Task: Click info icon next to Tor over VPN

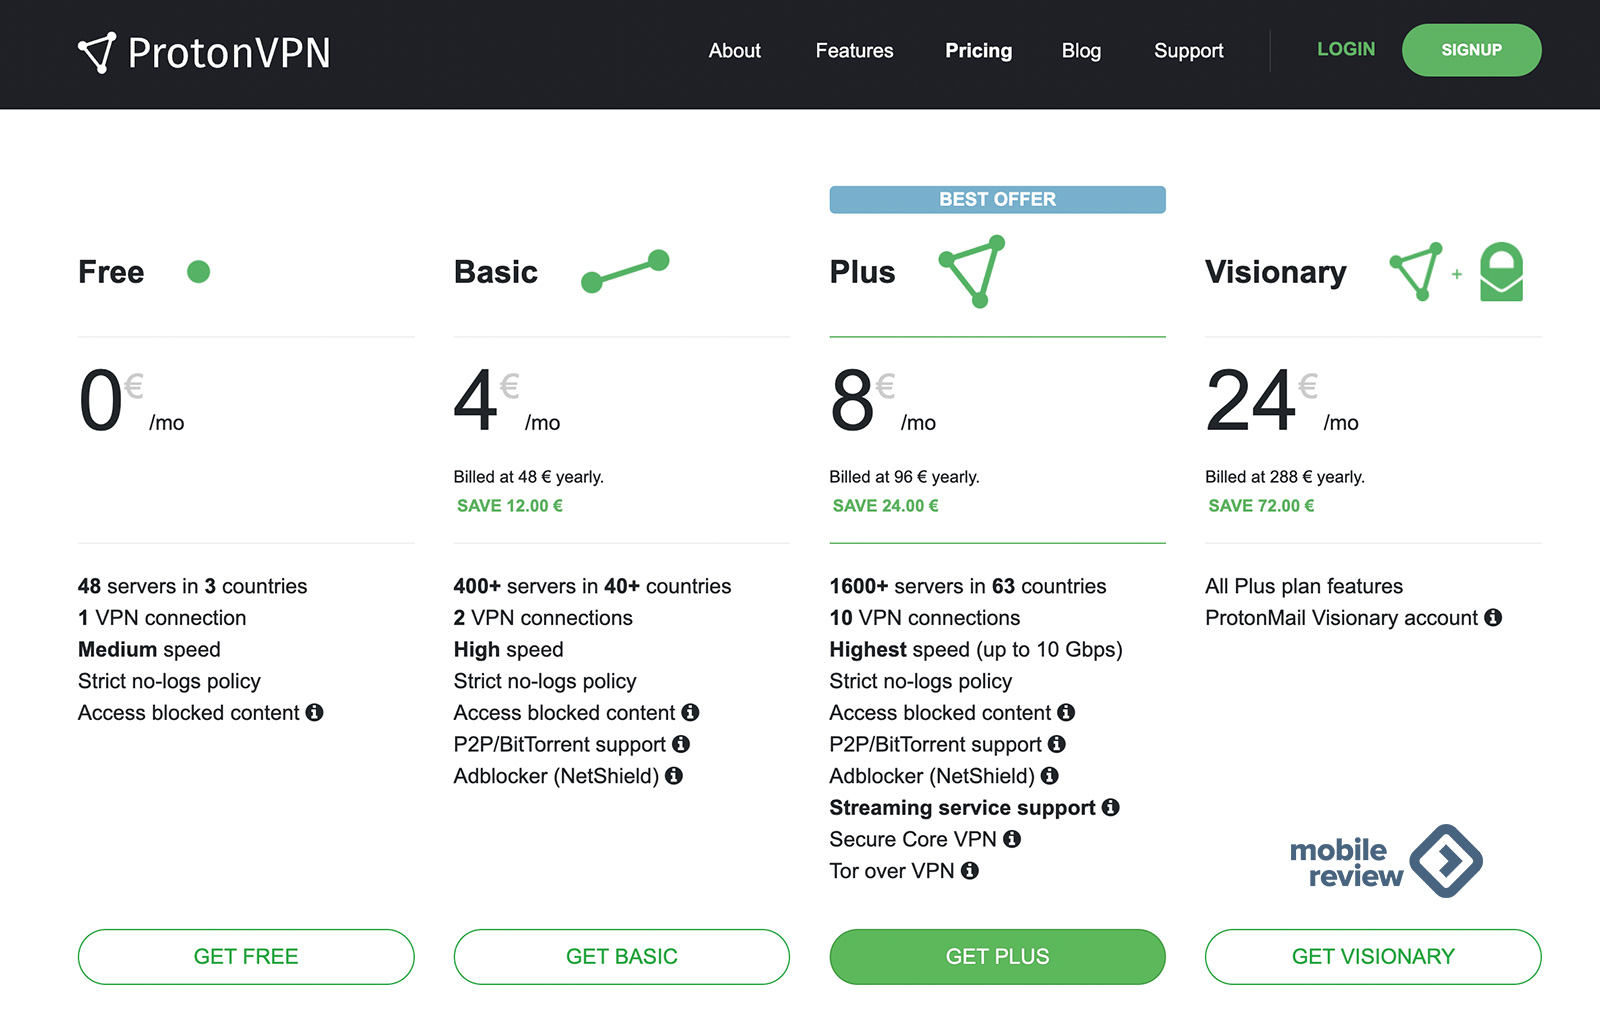Action: (970, 871)
